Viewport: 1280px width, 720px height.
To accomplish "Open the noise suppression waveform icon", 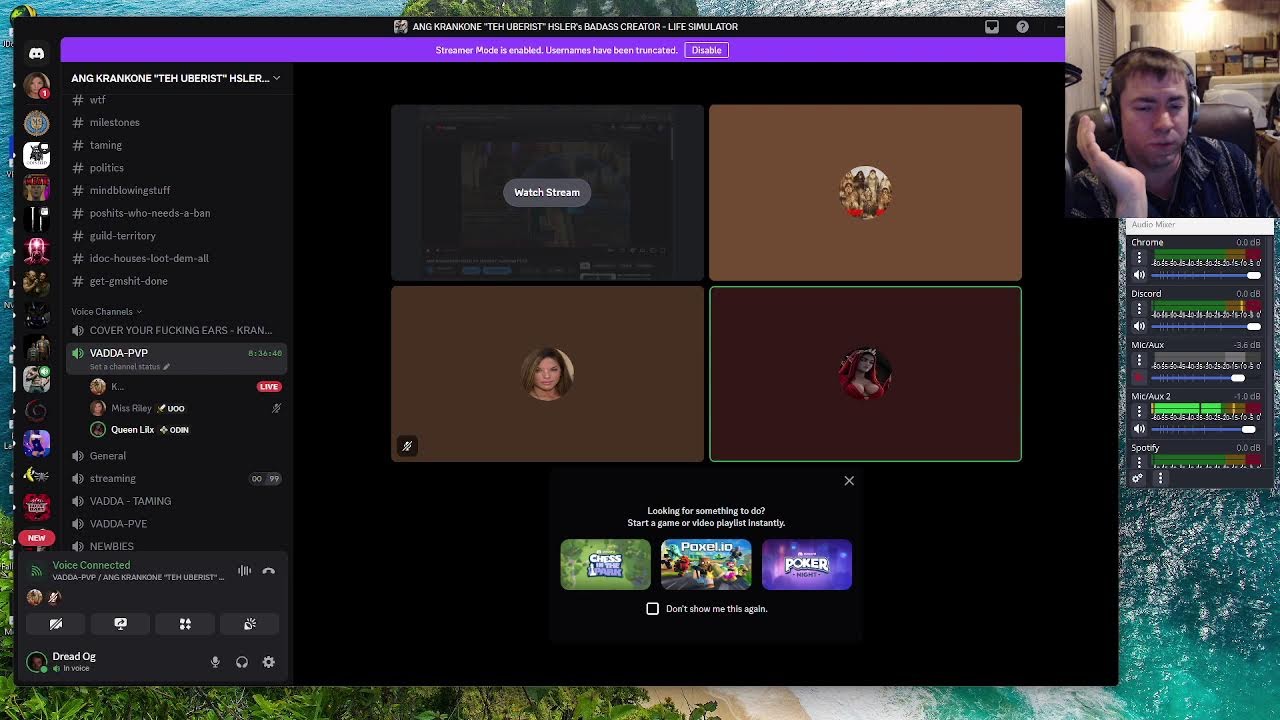I will pos(244,571).
